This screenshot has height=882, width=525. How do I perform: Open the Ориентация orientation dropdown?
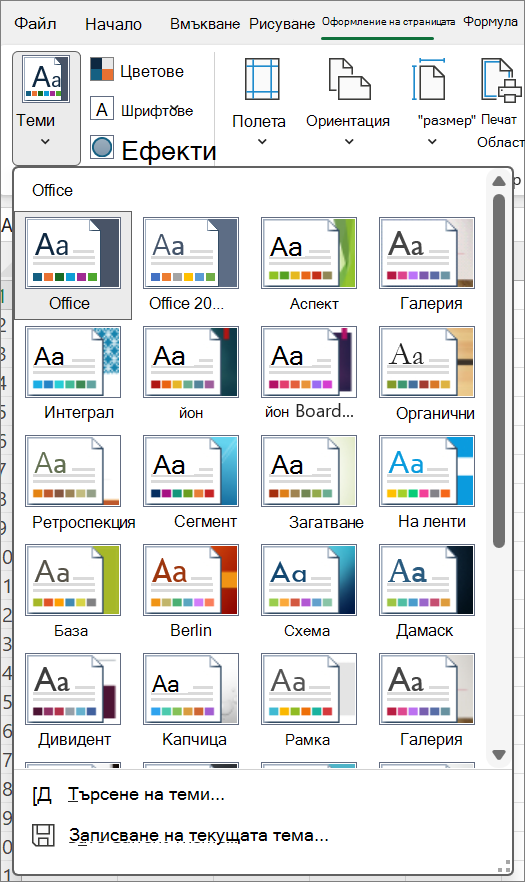(348, 103)
